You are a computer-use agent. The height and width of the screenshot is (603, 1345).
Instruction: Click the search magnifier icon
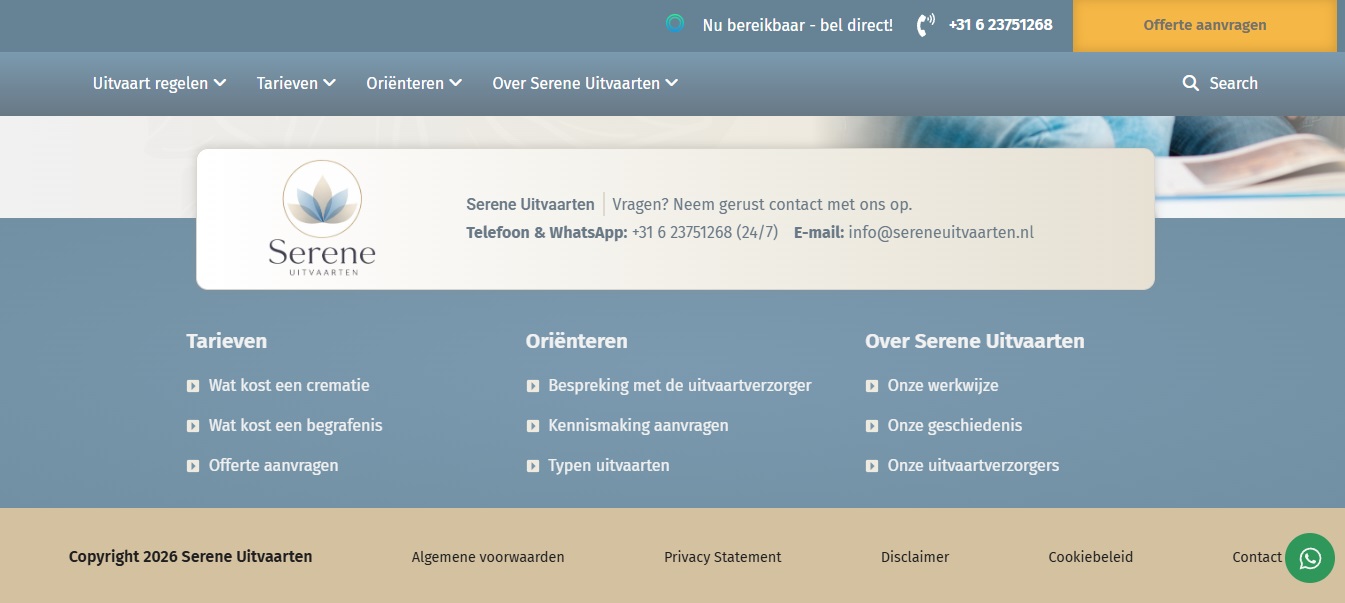(x=1190, y=83)
